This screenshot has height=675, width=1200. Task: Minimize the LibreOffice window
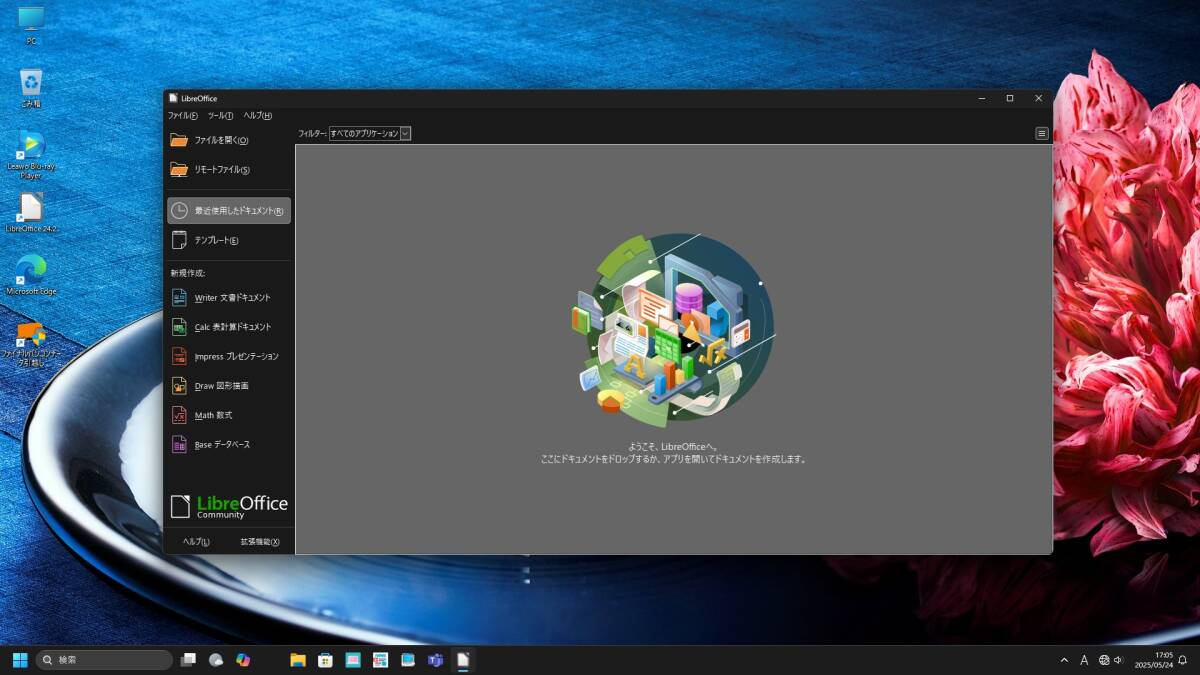(981, 98)
